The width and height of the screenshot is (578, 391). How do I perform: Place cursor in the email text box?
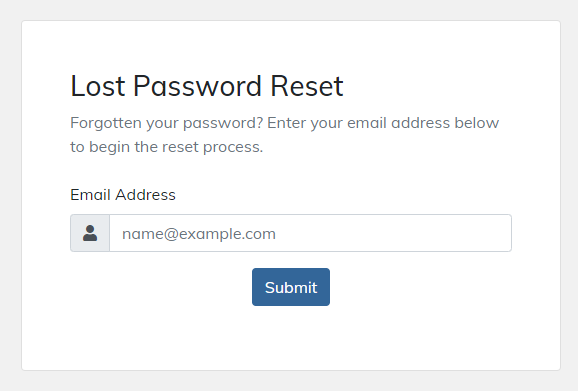click(x=310, y=233)
